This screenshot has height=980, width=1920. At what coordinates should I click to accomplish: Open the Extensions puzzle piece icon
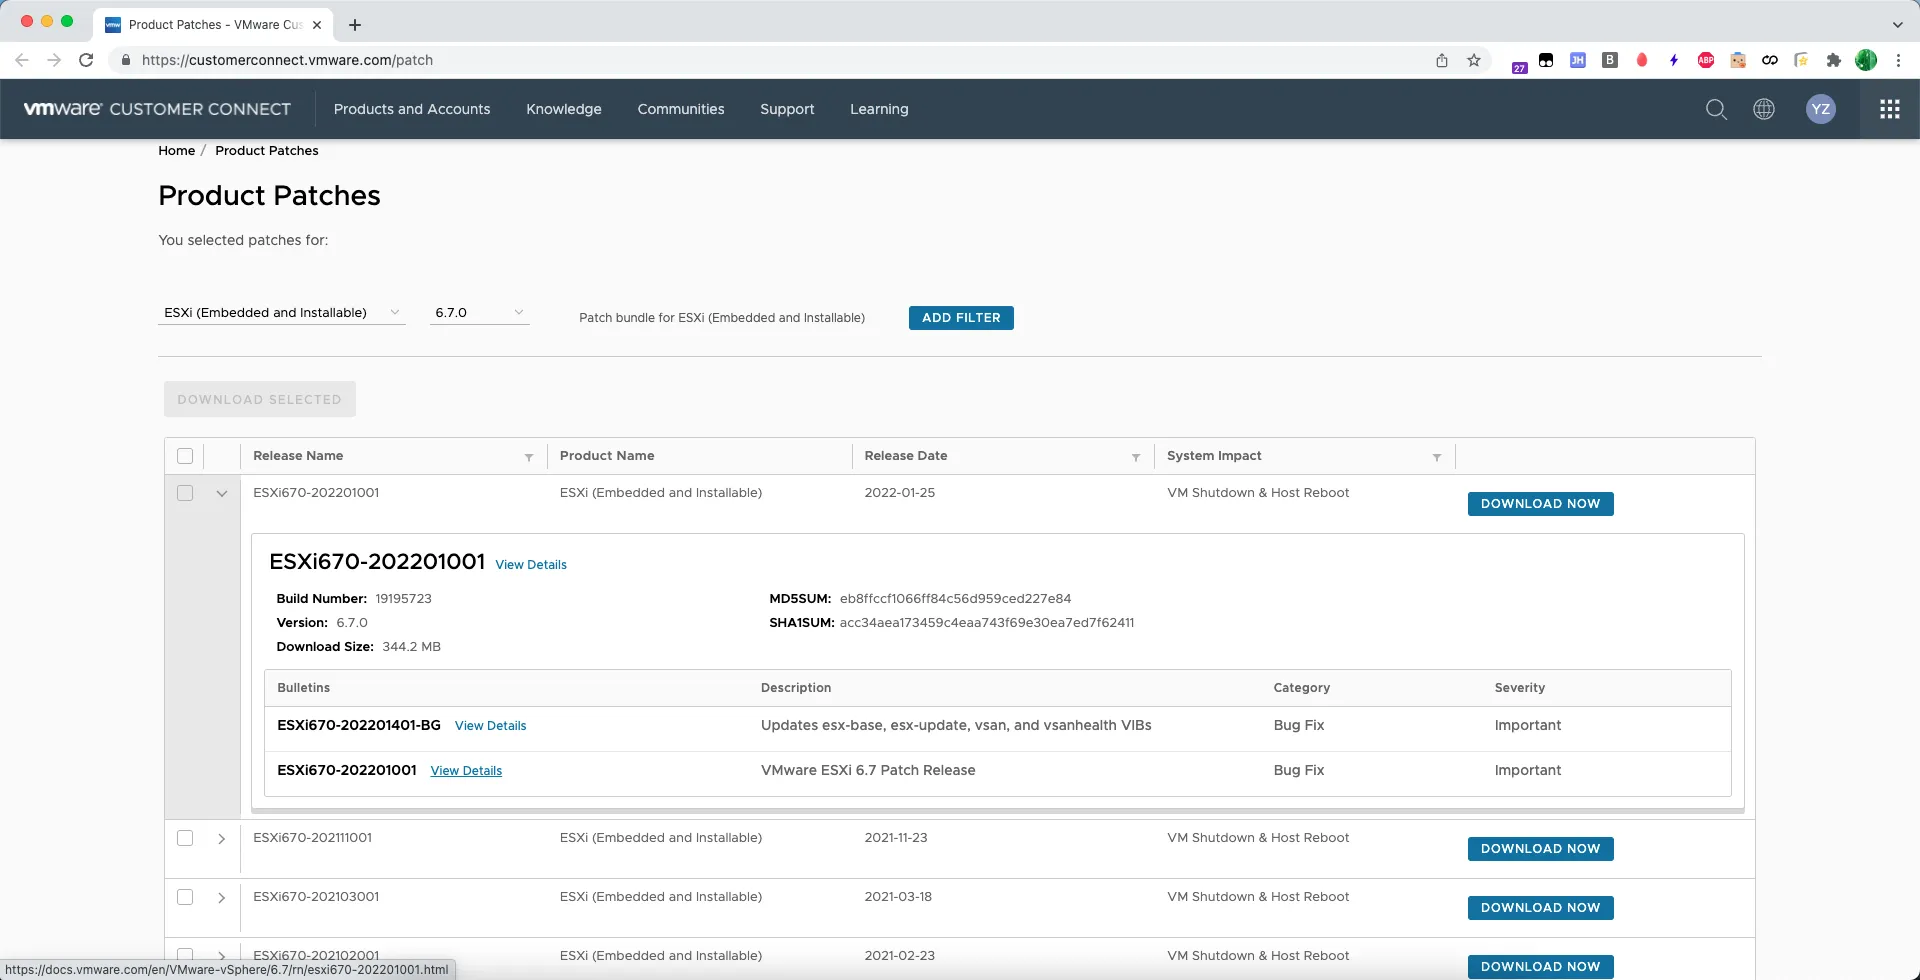pyautogui.click(x=1833, y=60)
